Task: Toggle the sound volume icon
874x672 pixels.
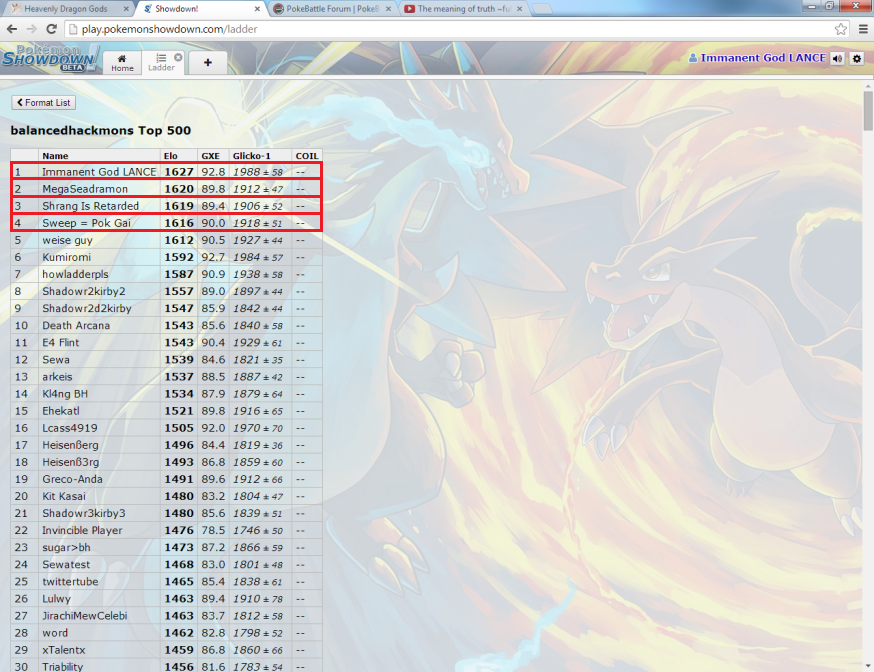Action: pyautogui.click(x=837, y=59)
